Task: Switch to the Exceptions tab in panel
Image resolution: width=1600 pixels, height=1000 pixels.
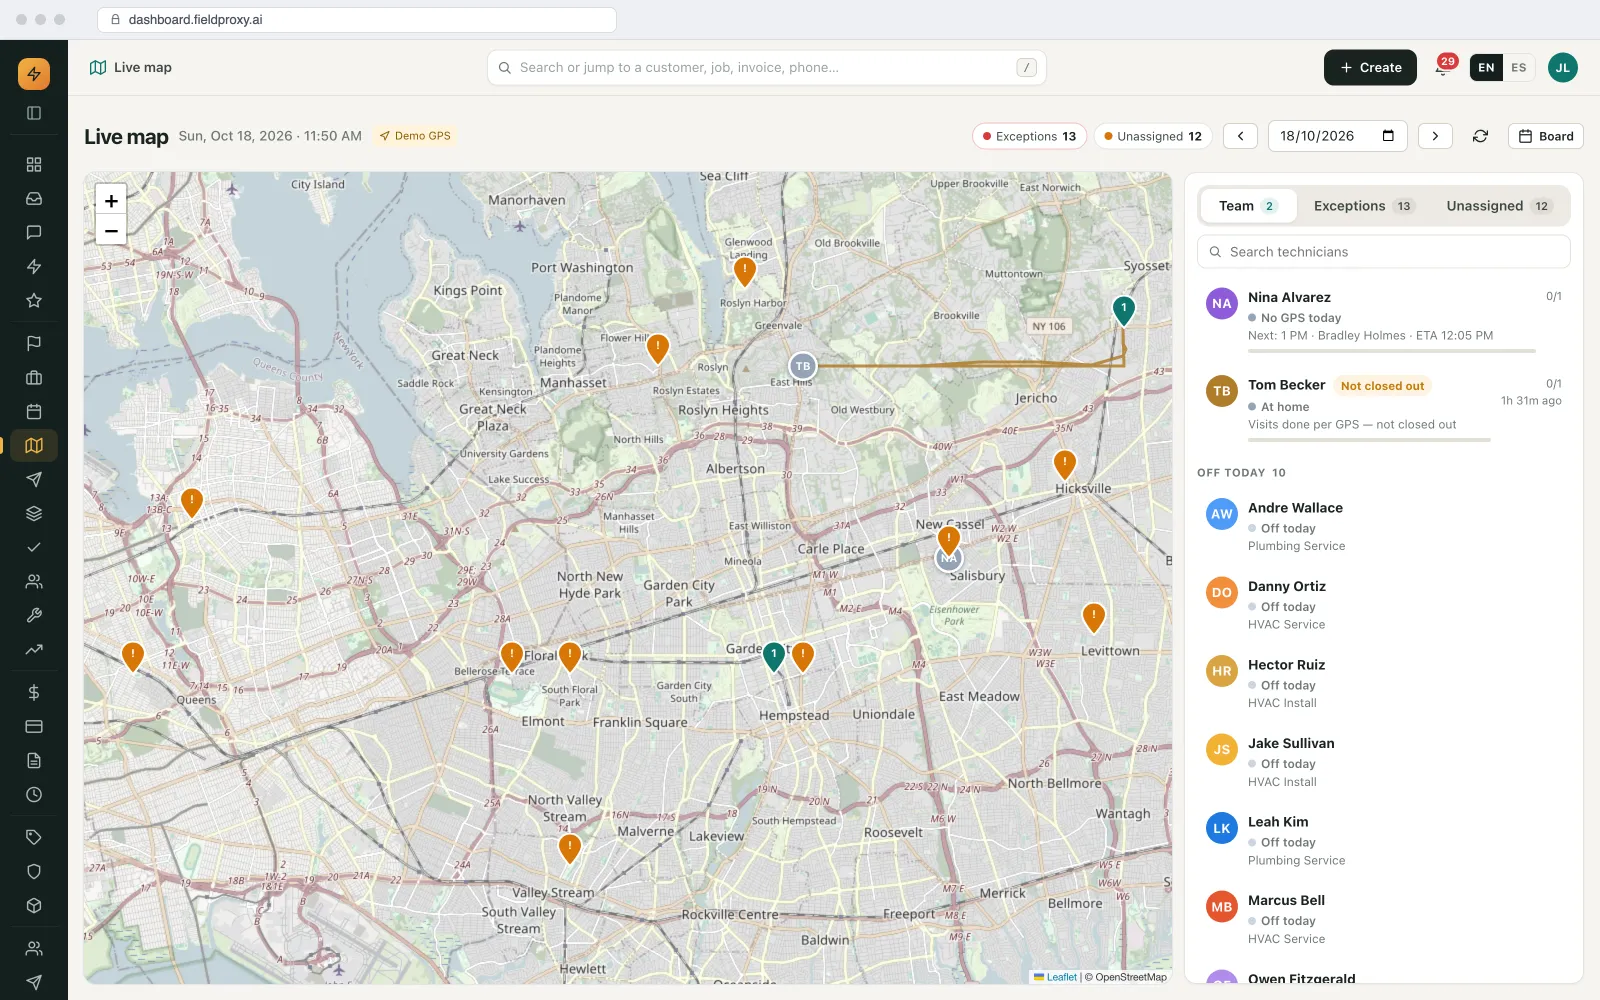Action: [x=1363, y=206]
